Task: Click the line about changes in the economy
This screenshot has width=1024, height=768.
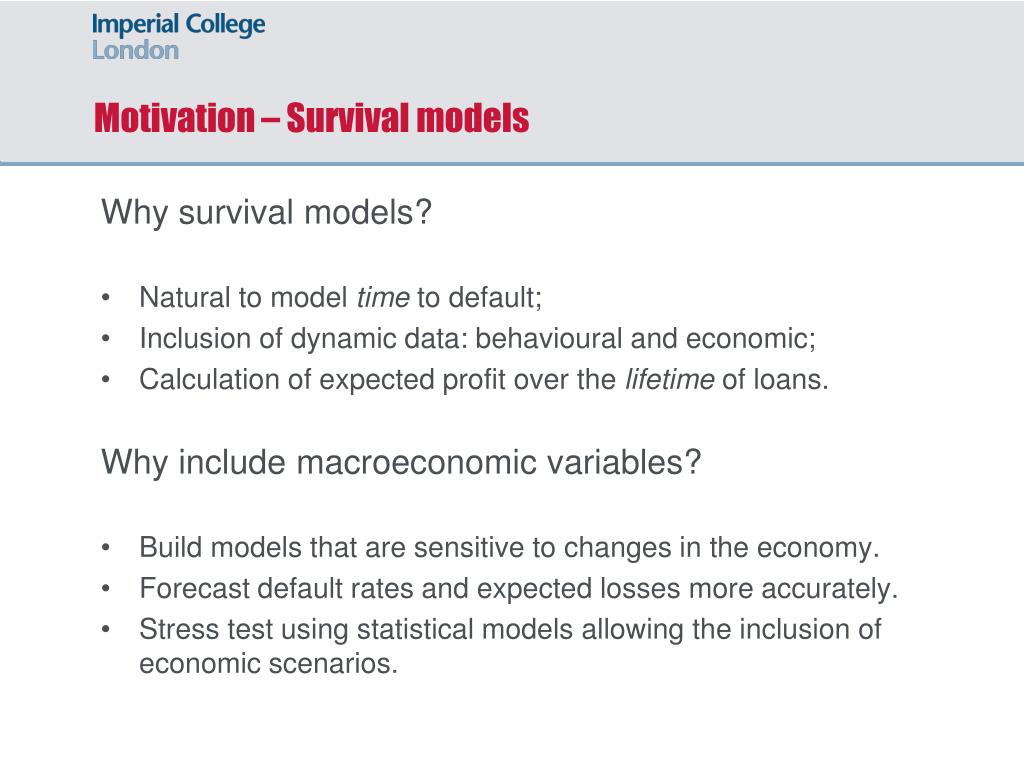Action: [509, 548]
